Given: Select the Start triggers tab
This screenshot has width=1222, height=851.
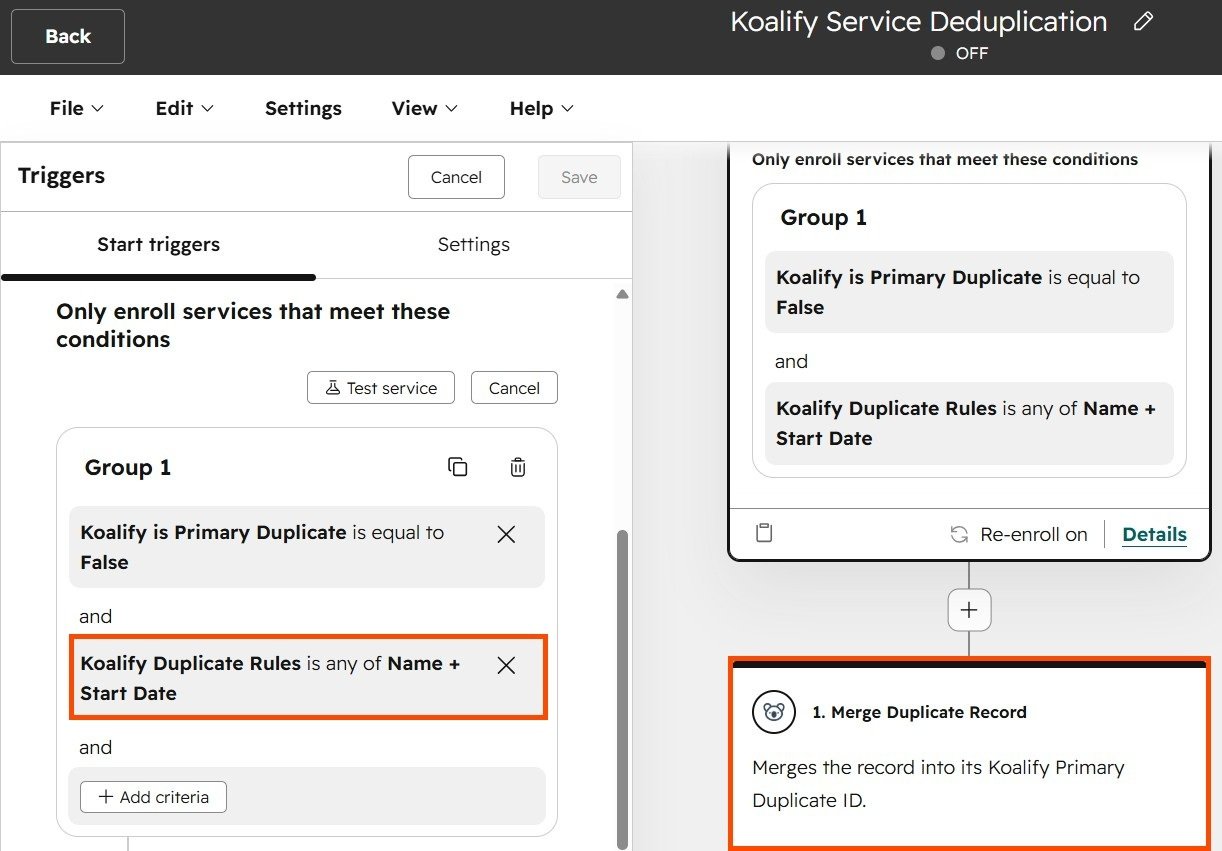Looking at the screenshot, I should (158, 245).
